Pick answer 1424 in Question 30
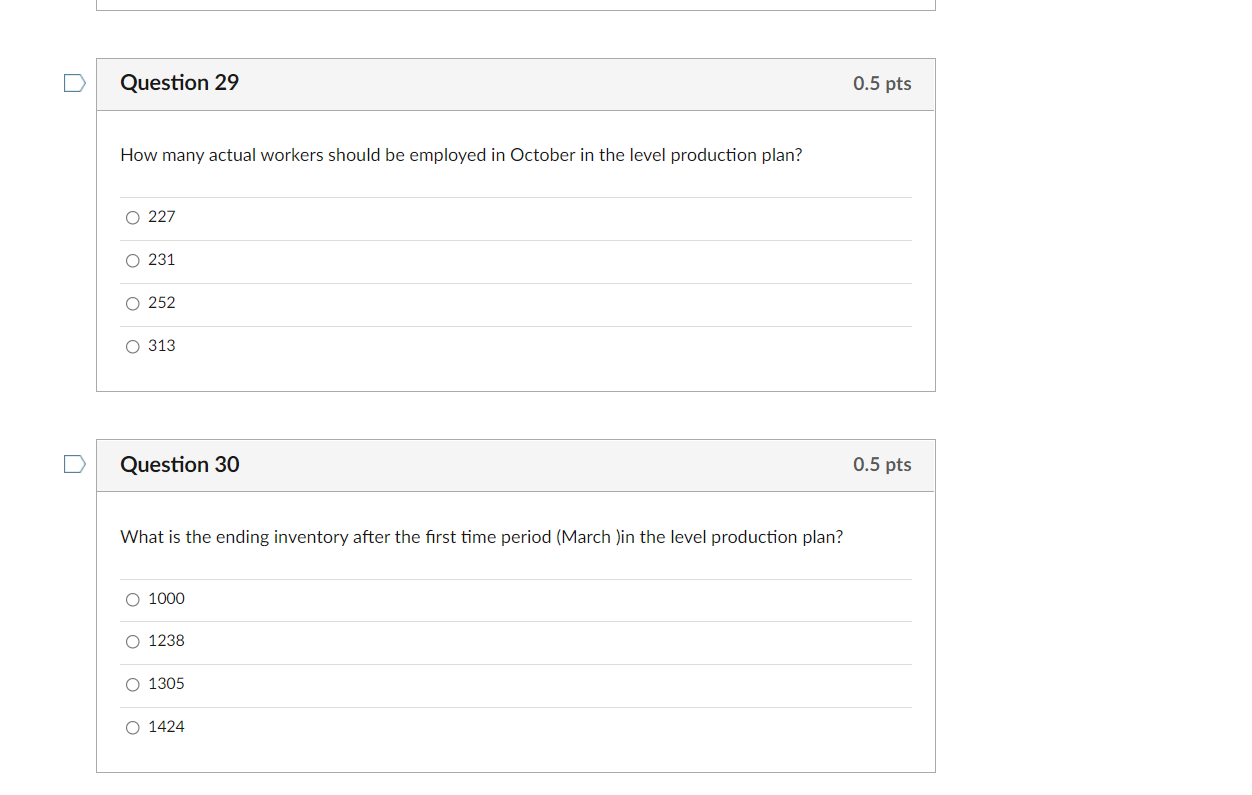1252x795 pixels. tap(132, 727)
